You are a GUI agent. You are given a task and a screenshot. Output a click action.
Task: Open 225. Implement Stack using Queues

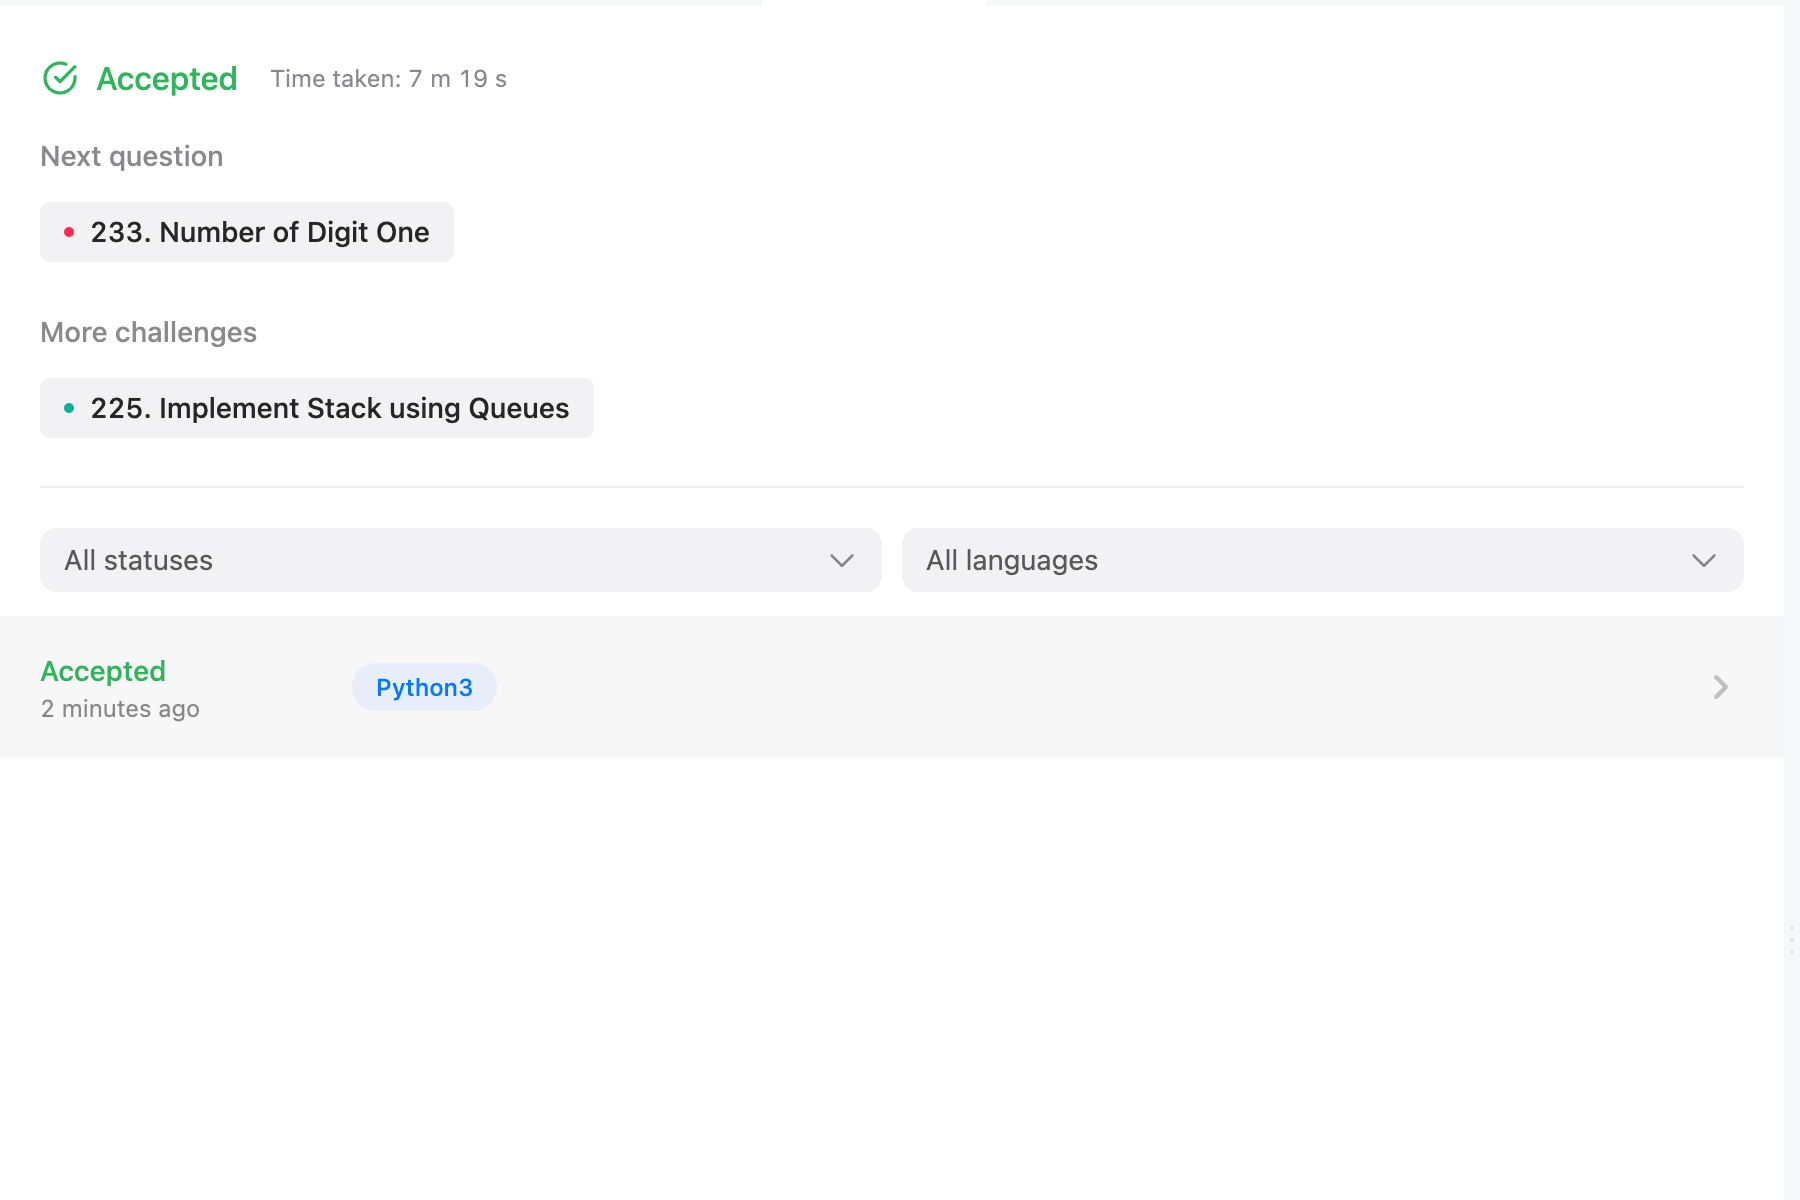tap(329, 408)
